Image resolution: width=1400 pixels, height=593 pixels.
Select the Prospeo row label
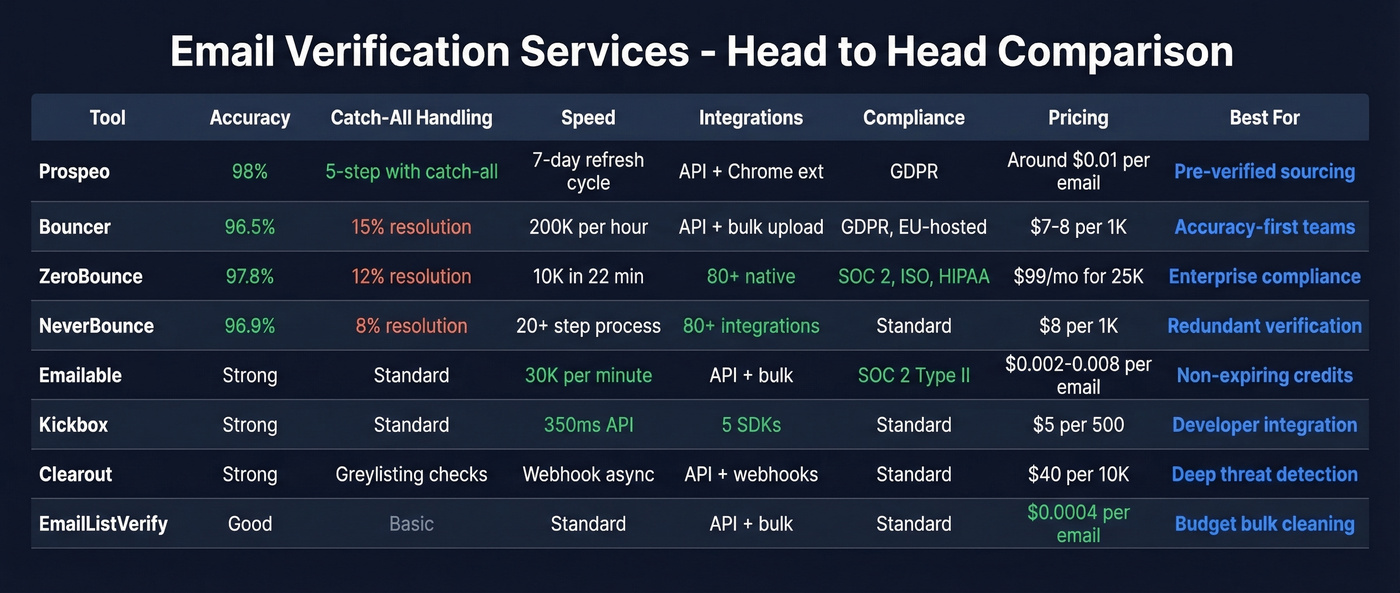74,171
